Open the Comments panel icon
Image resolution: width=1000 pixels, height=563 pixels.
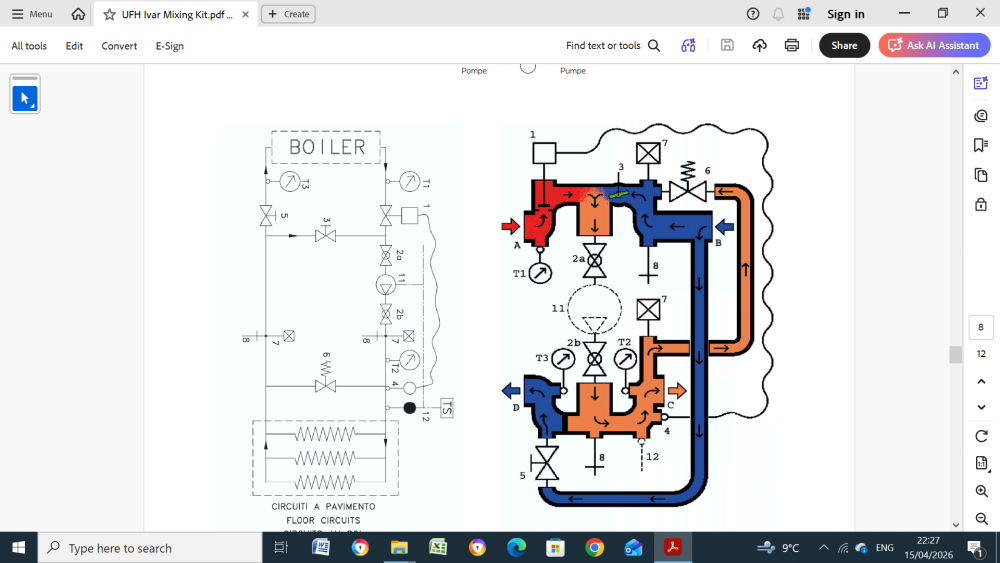[x=981, y=115]
